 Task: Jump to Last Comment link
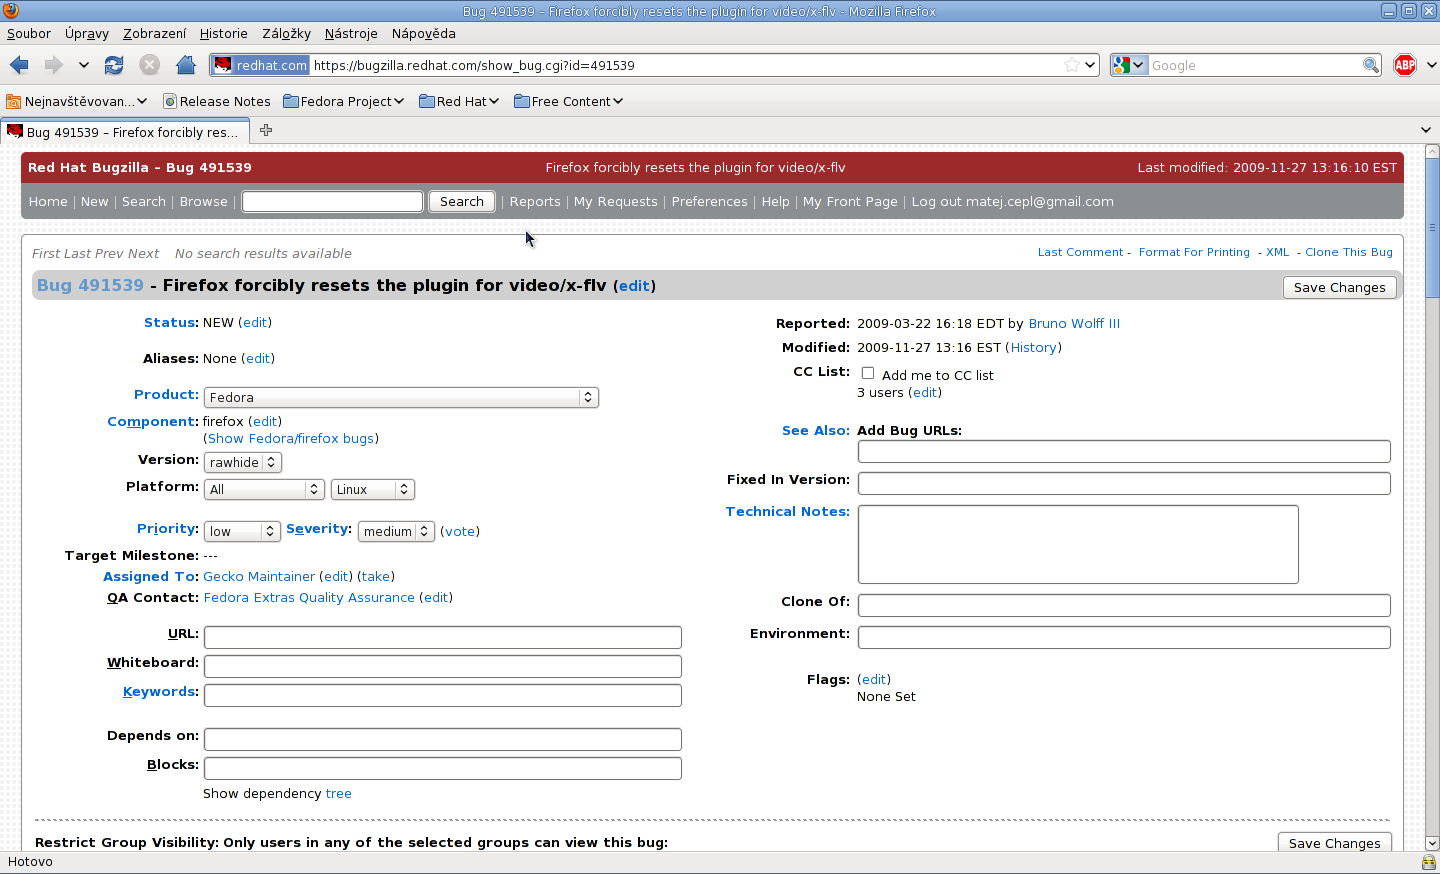[x=1080, y=252]
